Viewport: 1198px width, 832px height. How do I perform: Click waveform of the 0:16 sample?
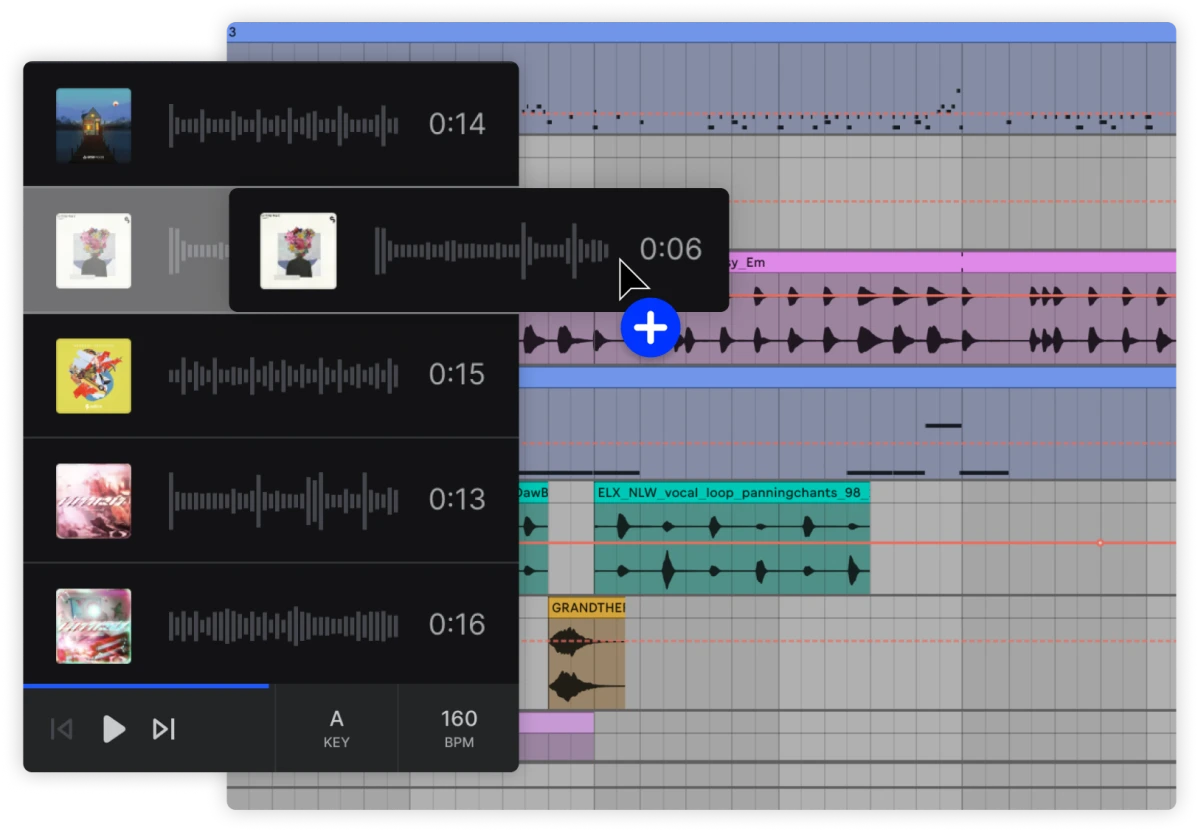(283, 626)
